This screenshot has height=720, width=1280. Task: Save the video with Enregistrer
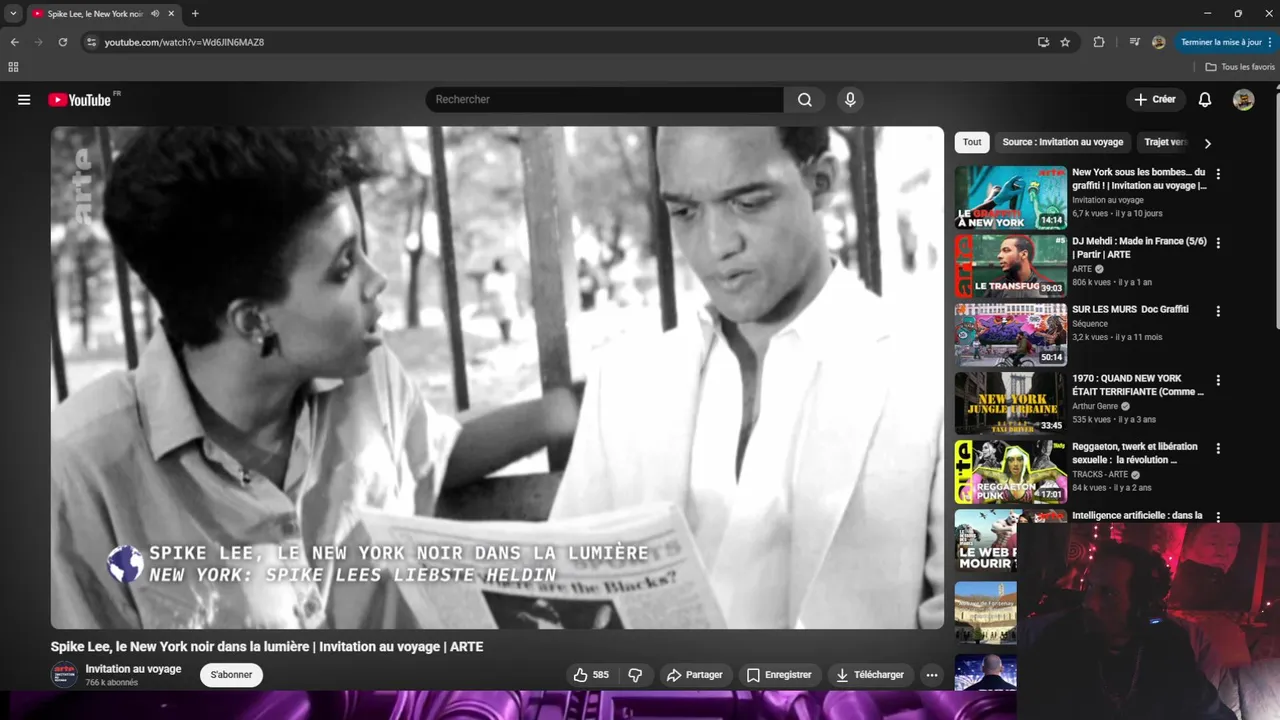click(x=779, y=675)
